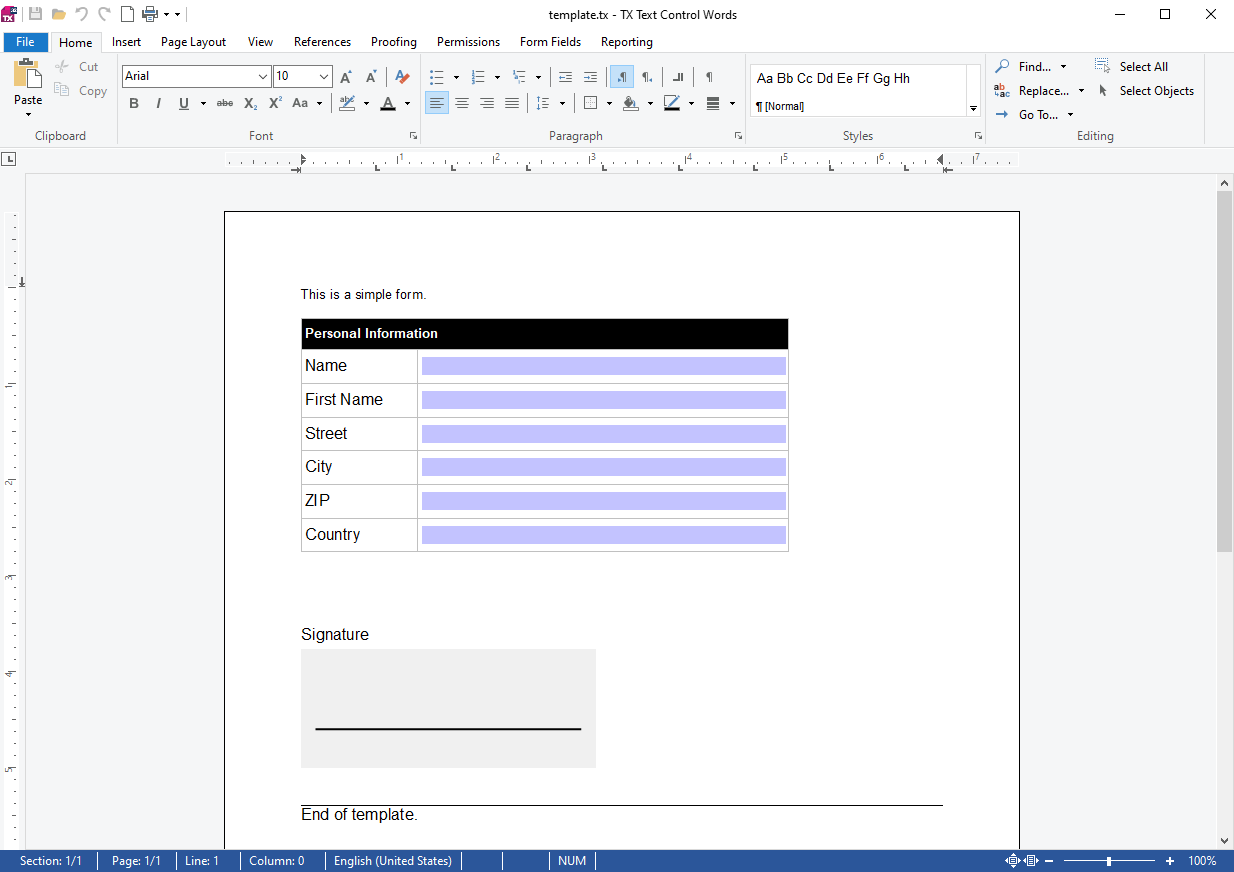Click the Open folder icon in title bar
The width and height of the screenshot is (1234, 872).
click(59, 14)
